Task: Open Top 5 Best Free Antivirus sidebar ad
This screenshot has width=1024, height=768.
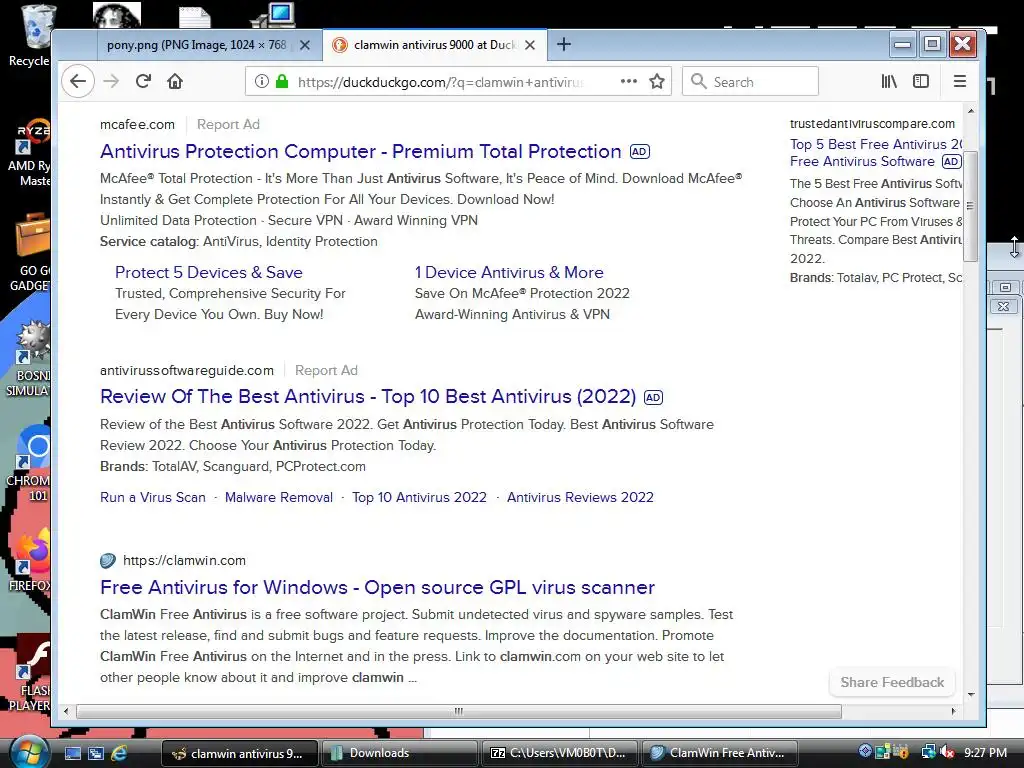Action: coord(876,153)
